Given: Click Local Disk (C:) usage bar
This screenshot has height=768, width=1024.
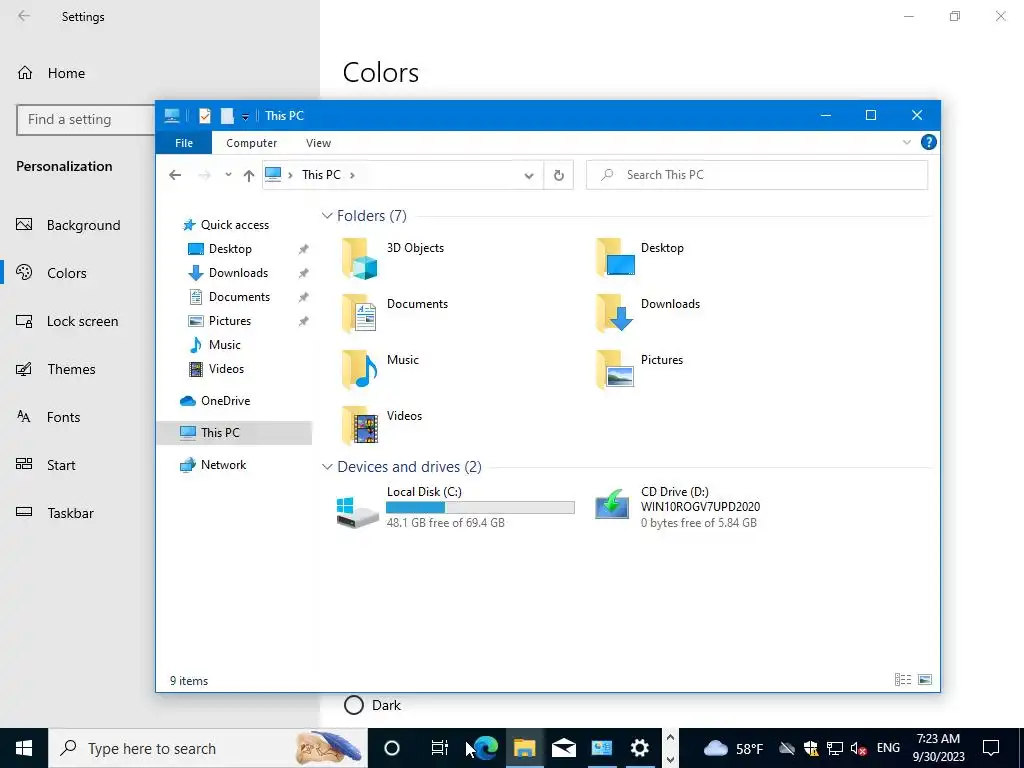Looking at the screenshot, I should pos(480,507).
